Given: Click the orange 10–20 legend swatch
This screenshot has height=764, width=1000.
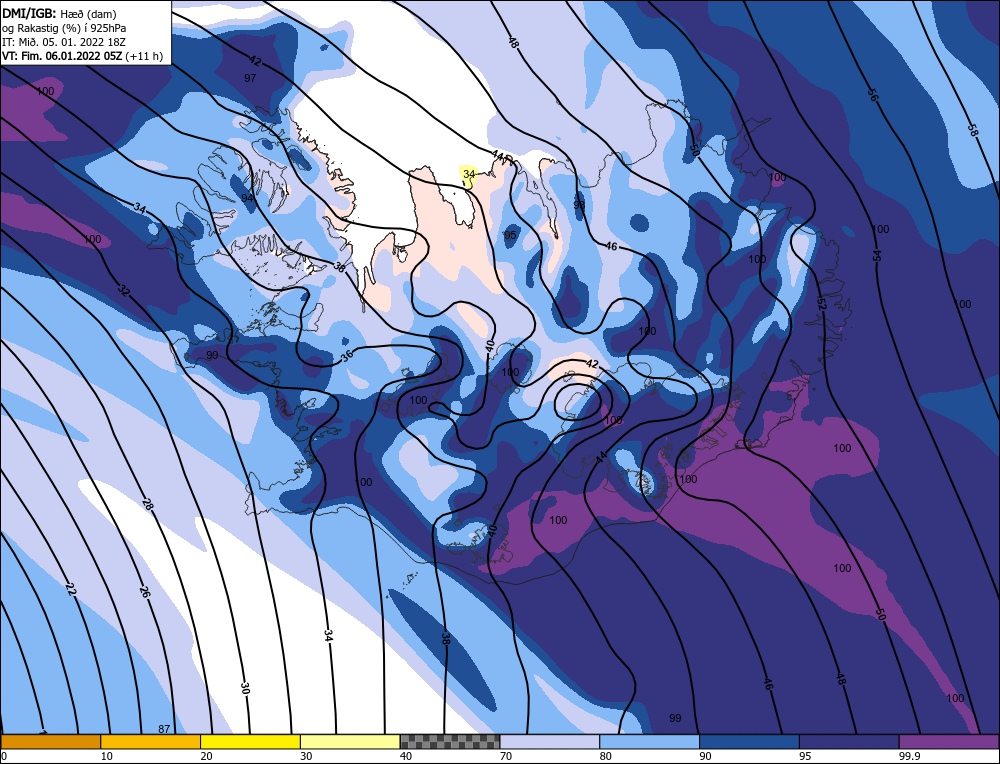Looking at the screenshot, I should click(151, 741).
